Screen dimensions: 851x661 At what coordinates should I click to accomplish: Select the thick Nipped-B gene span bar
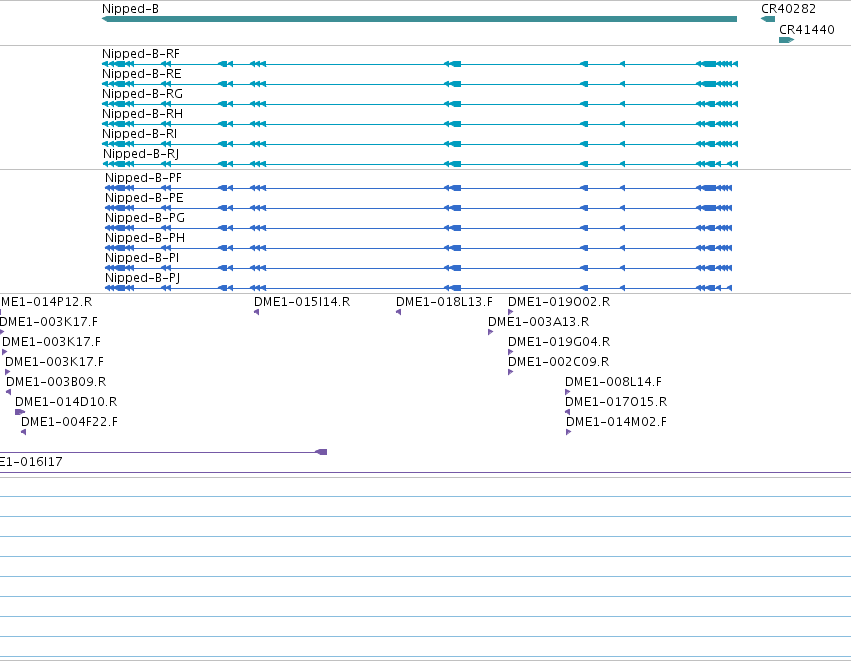pos(419,19)
